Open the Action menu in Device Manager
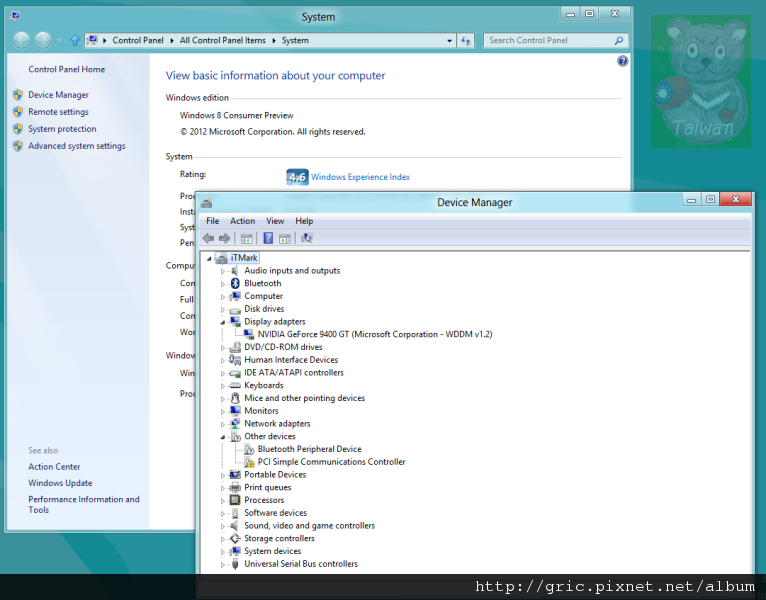Image resolution: width=766 pixels, height=600 pixels. (242, 221)
